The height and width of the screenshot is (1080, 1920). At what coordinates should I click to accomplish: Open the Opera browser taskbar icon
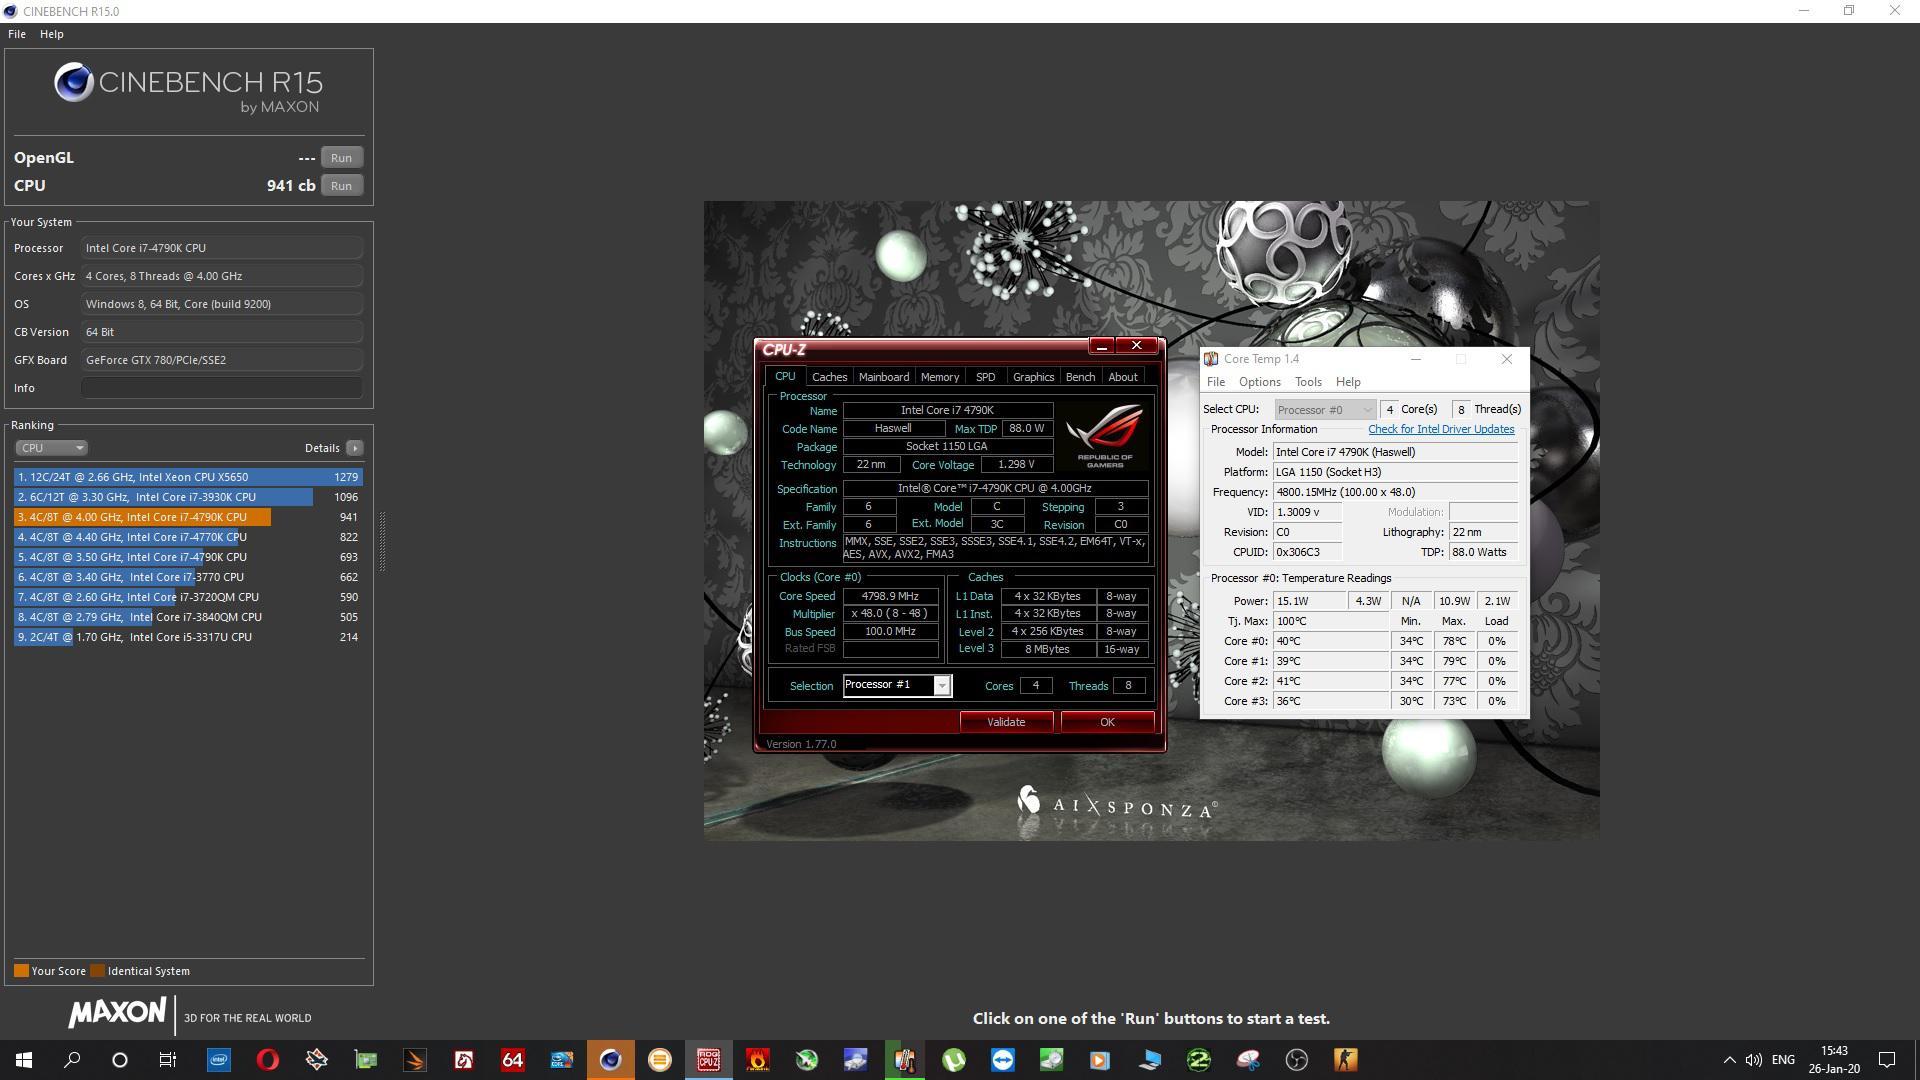tap(267, 1060)
